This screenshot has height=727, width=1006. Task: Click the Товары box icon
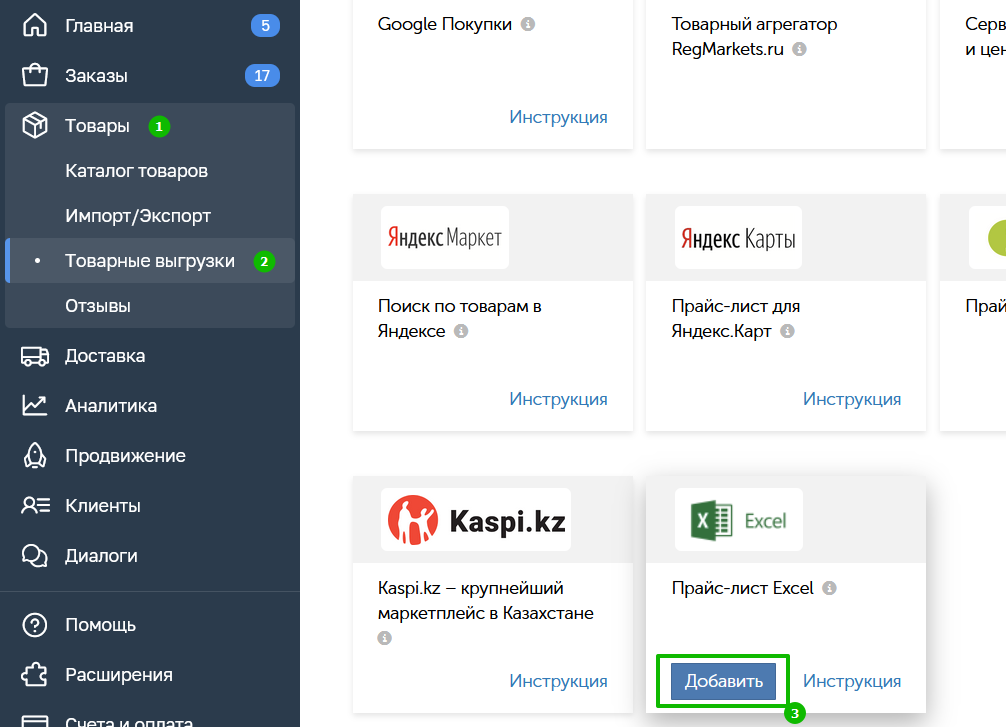pyautogui.click(x=35, y=125)
